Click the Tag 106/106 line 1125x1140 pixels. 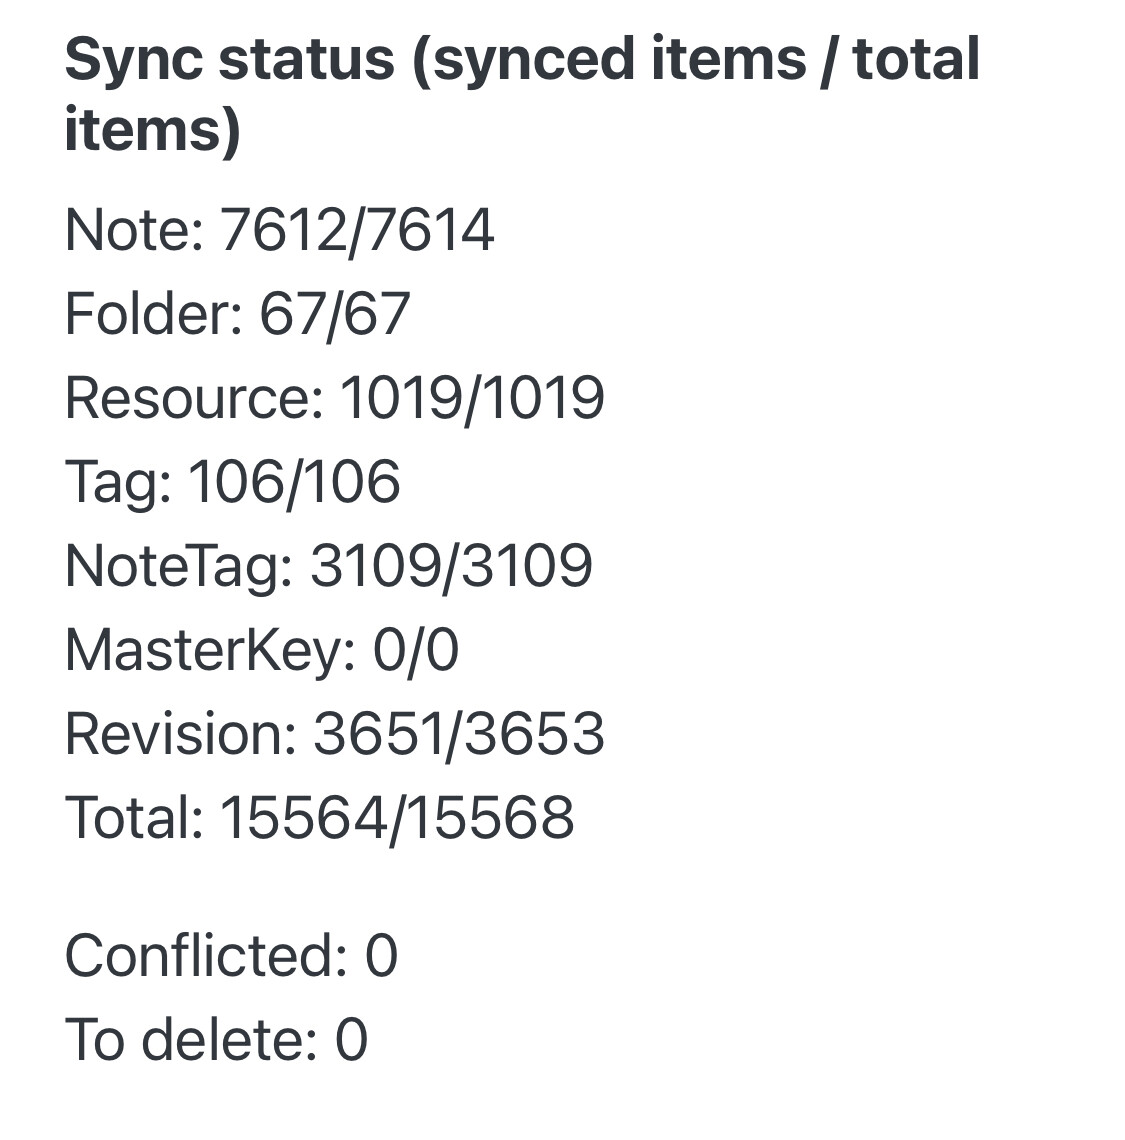click(232, 483)
